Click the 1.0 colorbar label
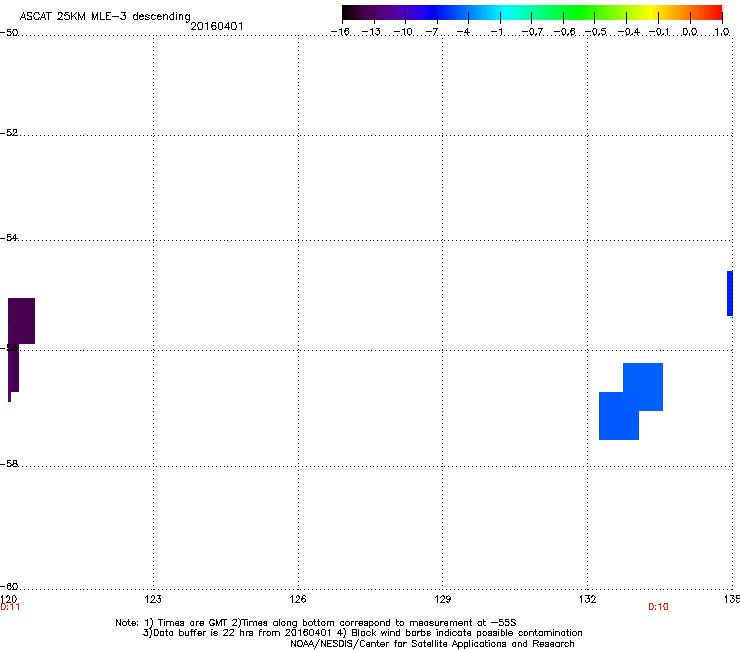 722,32
